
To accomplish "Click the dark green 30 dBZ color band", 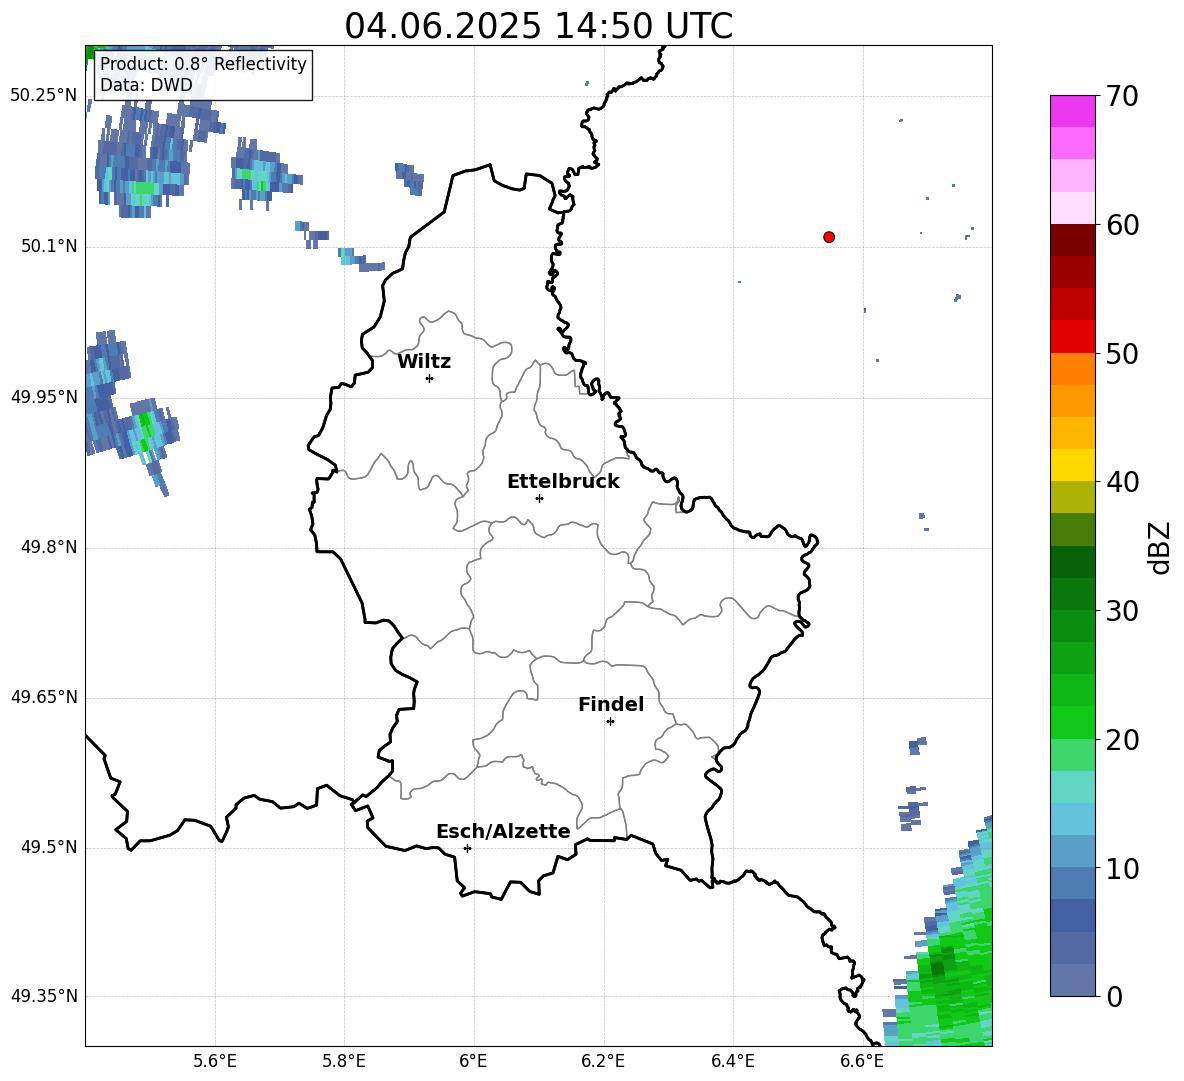I will click(1072, 594).
